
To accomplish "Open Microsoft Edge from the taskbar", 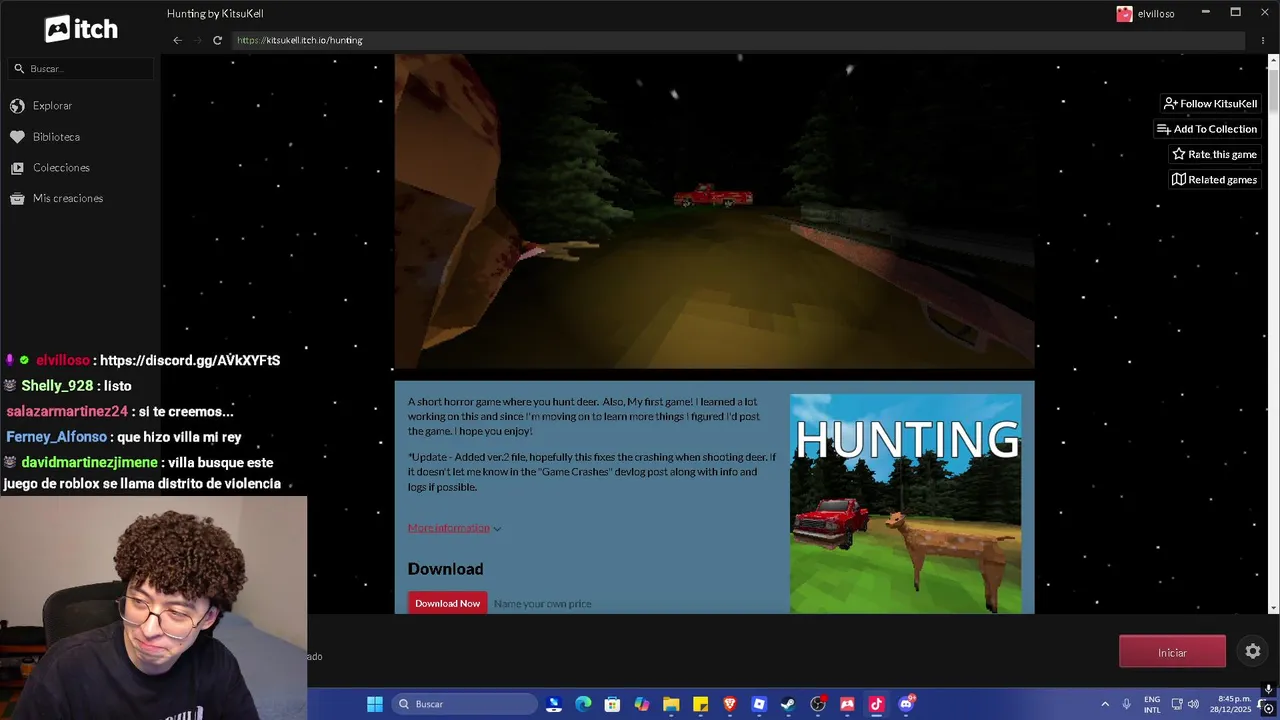I will 583,704.
